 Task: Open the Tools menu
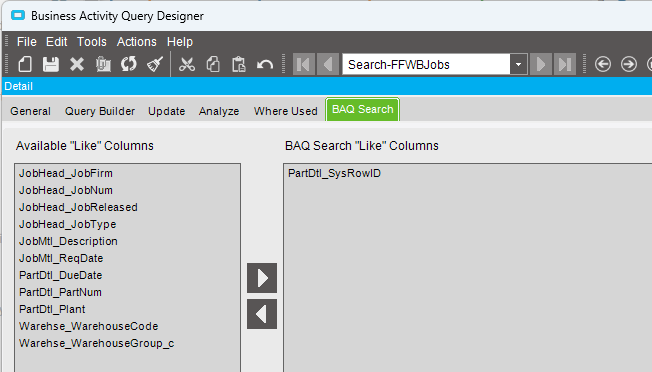(x=91, y=42)
